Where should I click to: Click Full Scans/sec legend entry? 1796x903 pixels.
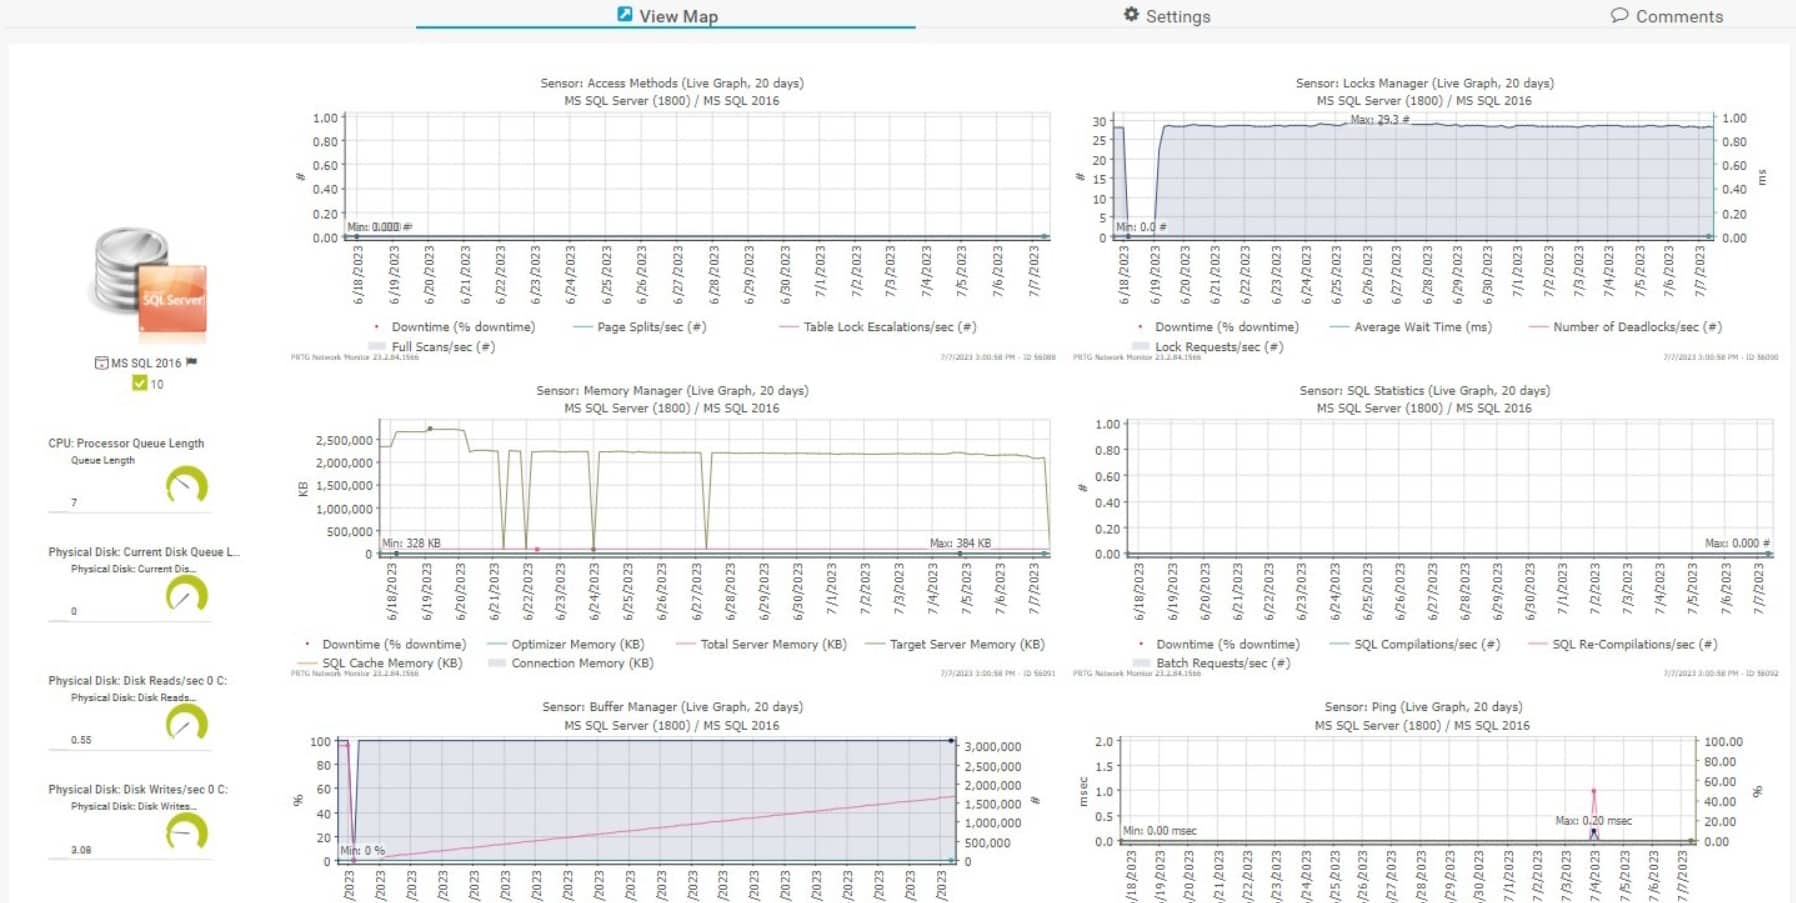click(432, 347)
